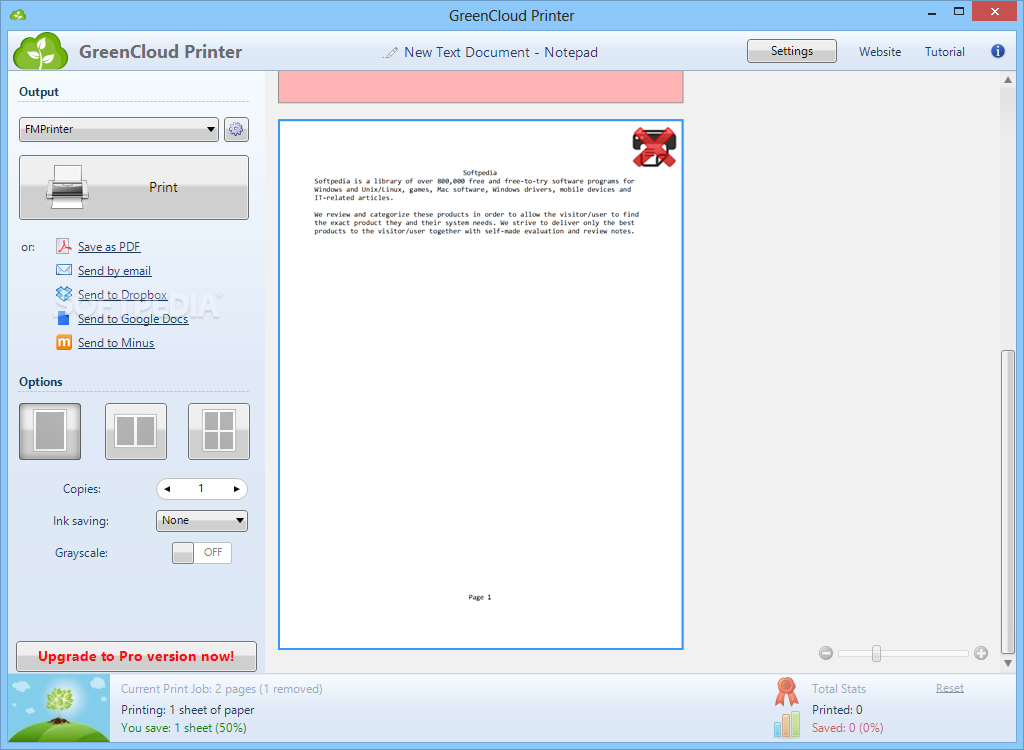Image resolution: width=1024 pixels, height=750 pixels.
Task: Click the Send to Dropbox link
Action: click(x=122, y=295)
